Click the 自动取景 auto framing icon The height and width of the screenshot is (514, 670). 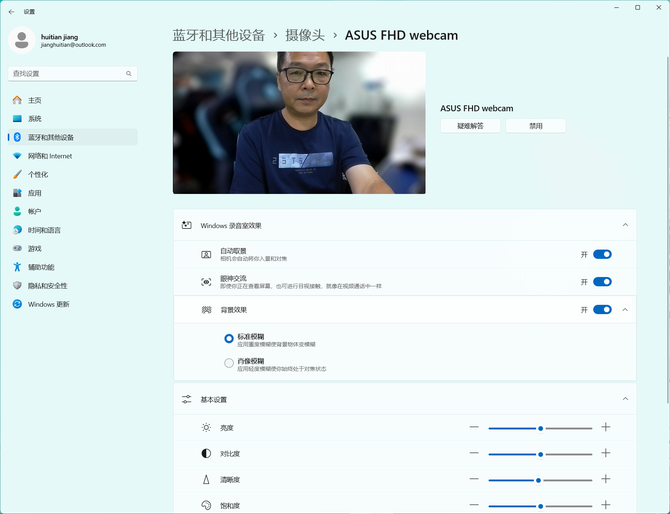click(x=206, y=255)
